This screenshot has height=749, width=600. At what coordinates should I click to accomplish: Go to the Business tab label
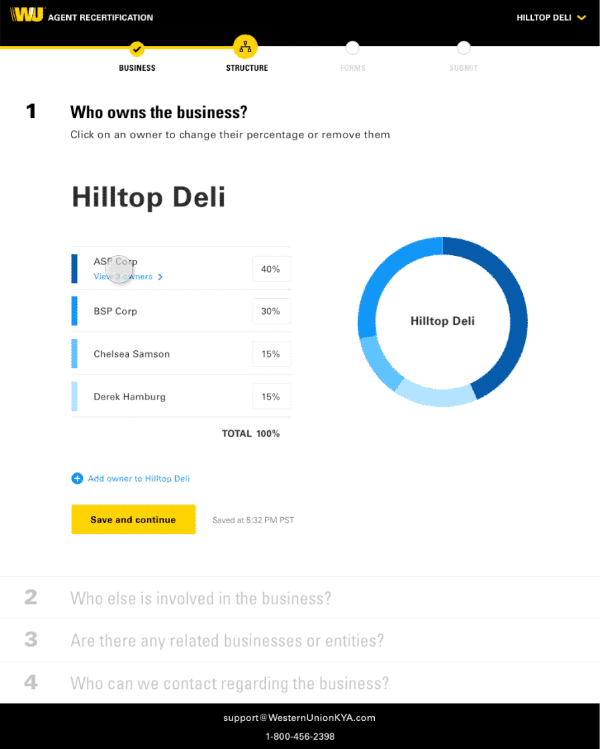137,68
